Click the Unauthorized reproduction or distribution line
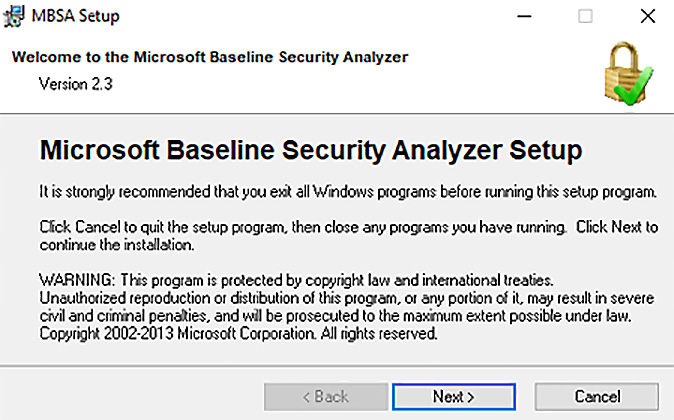The height and width of the screenshot is (420, 674). coord(347,298)
